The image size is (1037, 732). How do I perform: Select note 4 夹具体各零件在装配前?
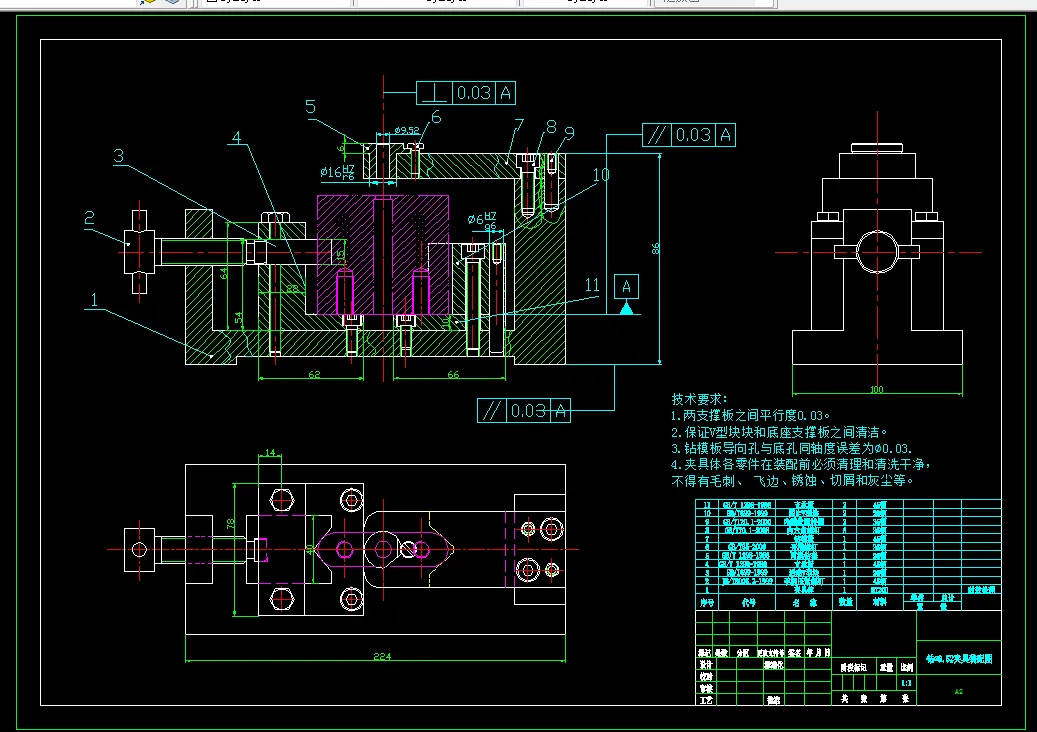(x=801, y=464)
